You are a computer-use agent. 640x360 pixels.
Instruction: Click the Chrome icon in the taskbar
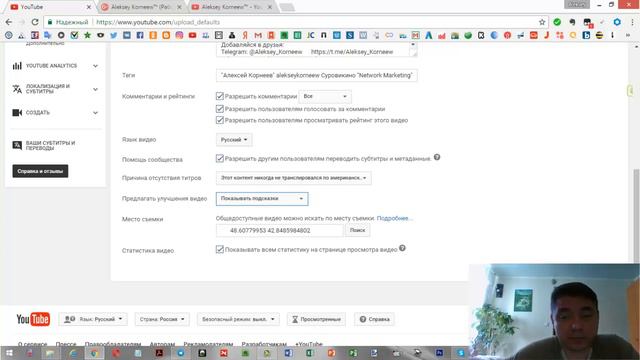(94, 353)
